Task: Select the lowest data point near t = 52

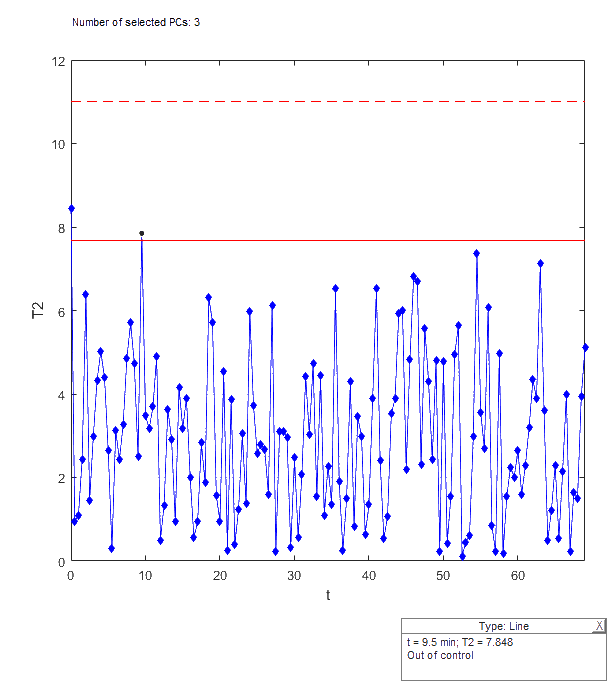Action: pyautogui.click(x=462, y=555)
